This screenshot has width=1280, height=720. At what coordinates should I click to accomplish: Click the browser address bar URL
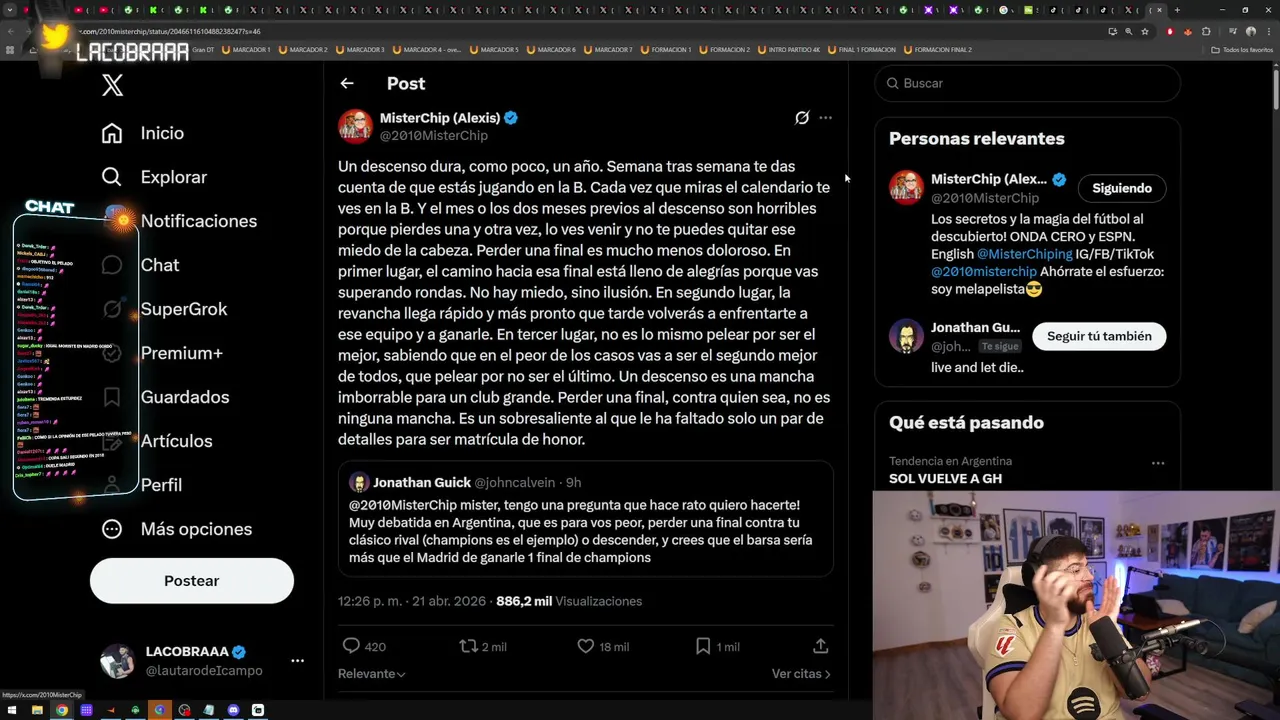170,31
